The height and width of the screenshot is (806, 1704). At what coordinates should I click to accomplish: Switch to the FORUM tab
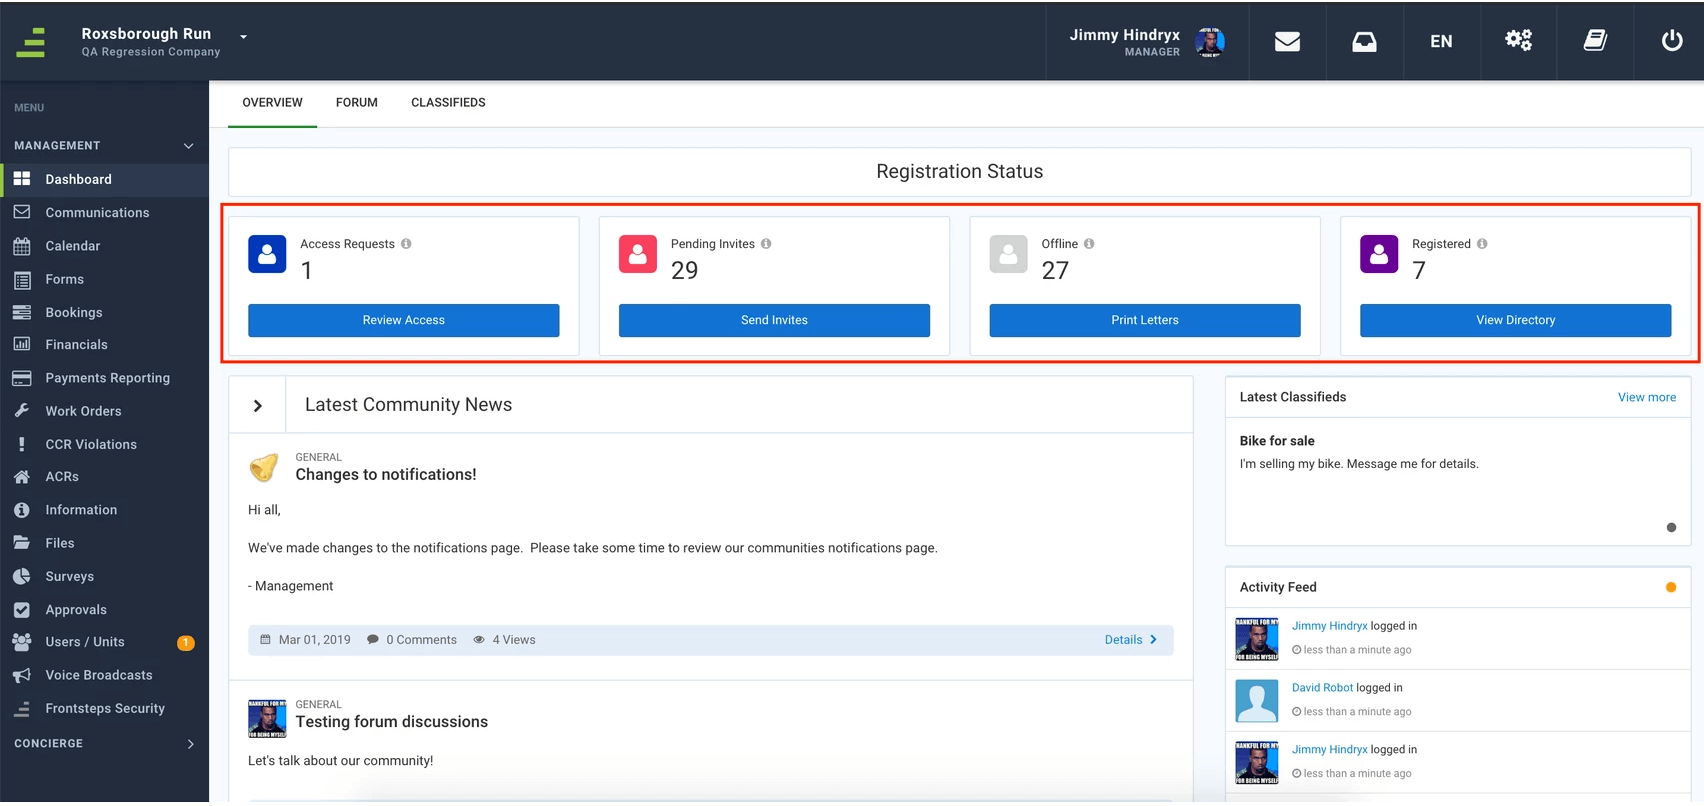pyautogui.click(x=357, y=103)
